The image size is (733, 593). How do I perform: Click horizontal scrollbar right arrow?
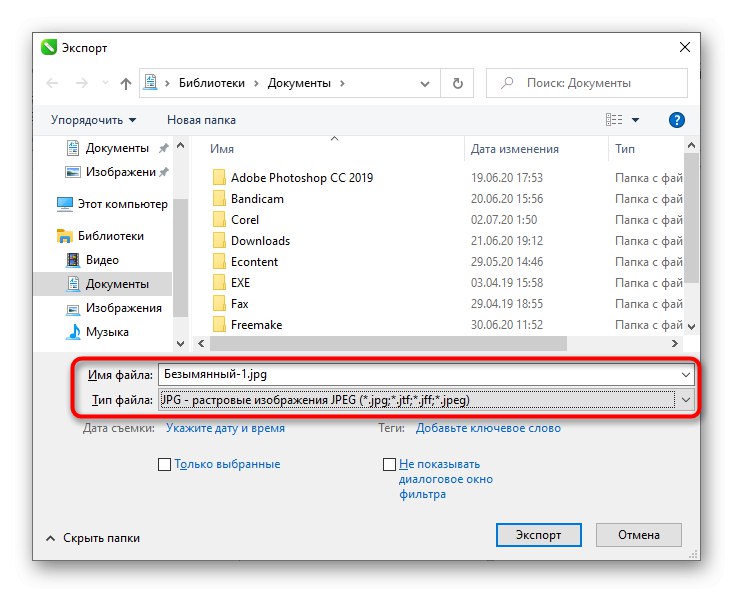[x=675, y=343]
